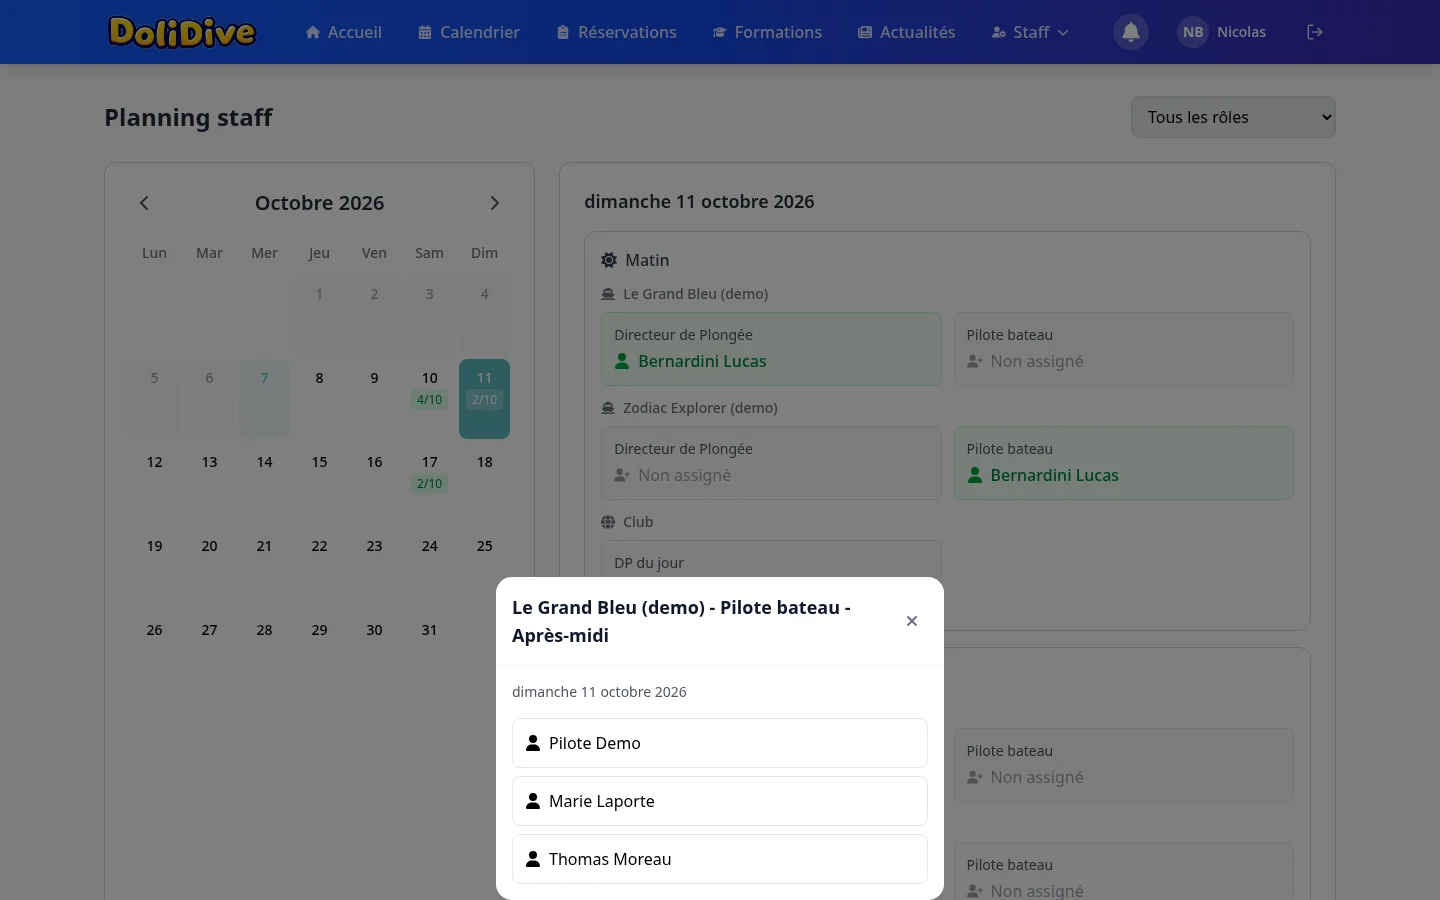
Task: Open the Accueil menu item
Action: coord(343,32)
